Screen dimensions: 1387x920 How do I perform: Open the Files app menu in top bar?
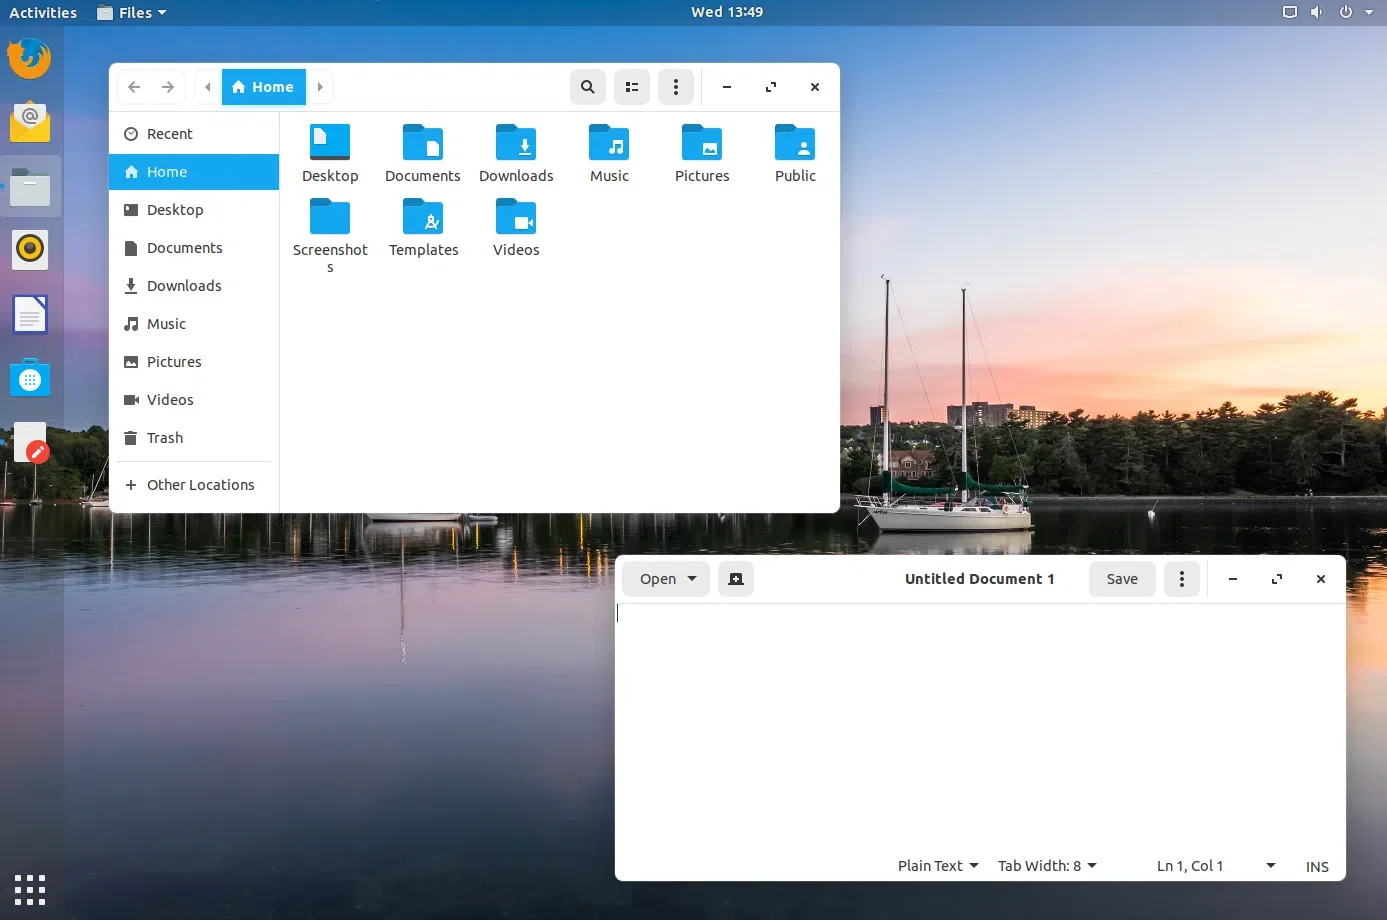tap(133, 13)
